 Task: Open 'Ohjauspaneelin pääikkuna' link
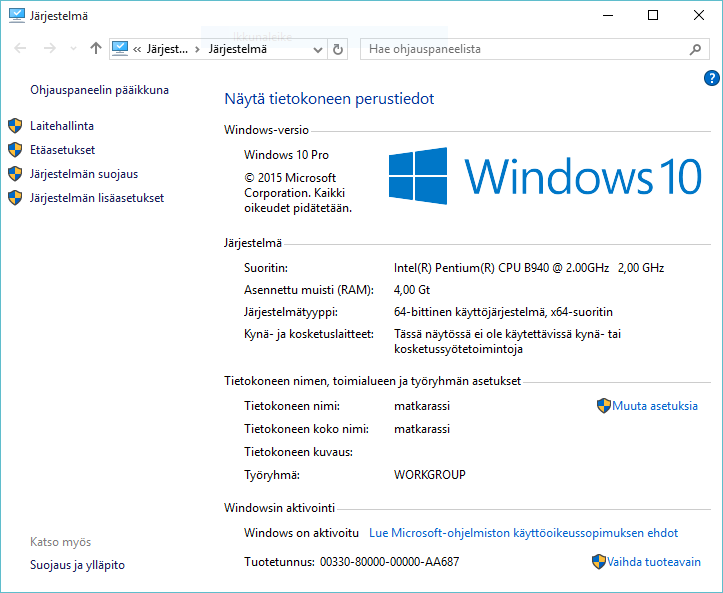coord(100,90)
